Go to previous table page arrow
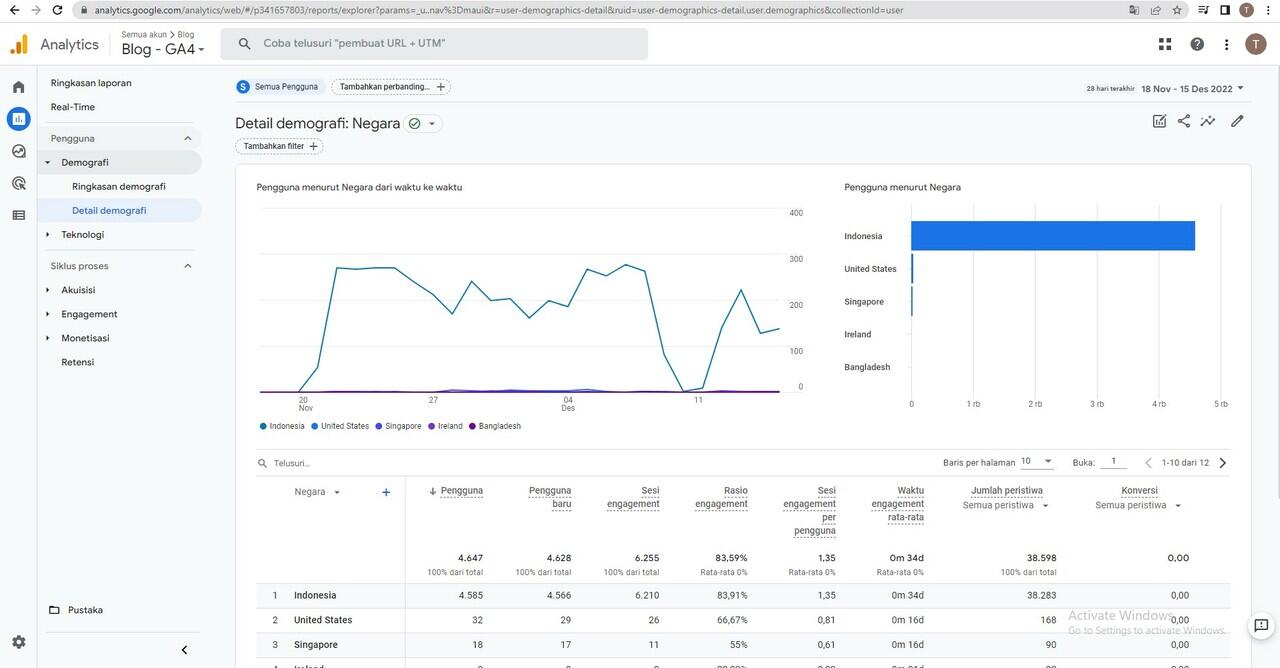1280x668 pixels. pos(1148,463)
